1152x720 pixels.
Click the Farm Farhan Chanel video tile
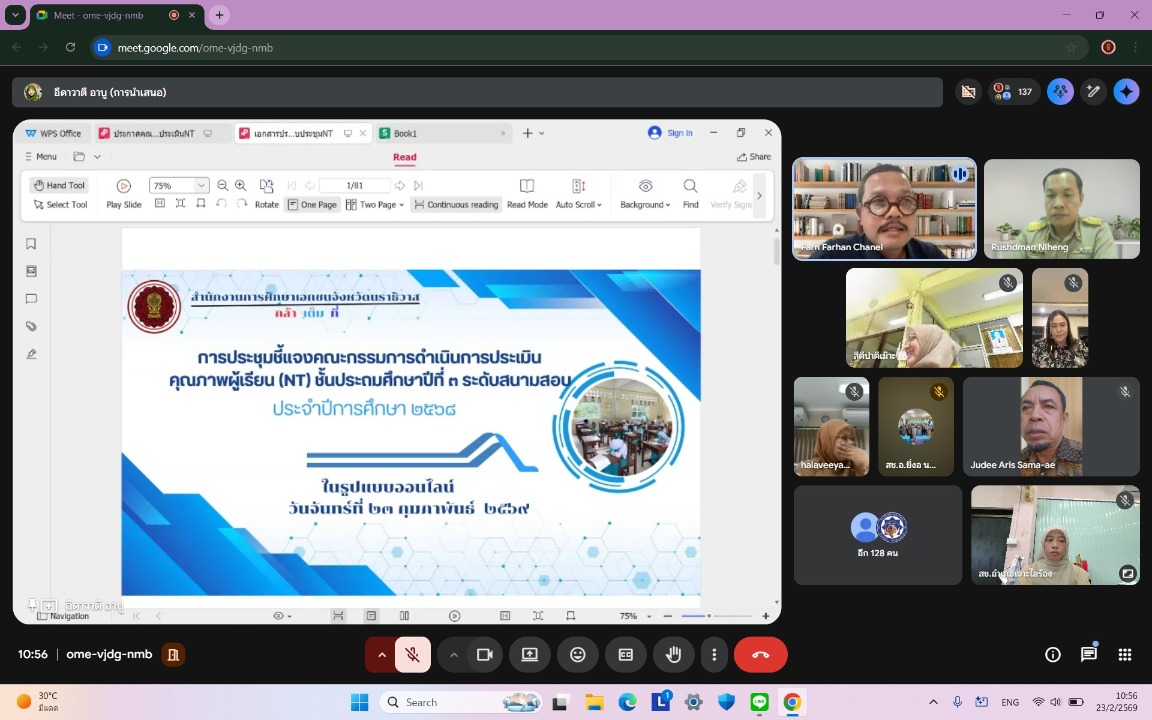tap(885, 209)
